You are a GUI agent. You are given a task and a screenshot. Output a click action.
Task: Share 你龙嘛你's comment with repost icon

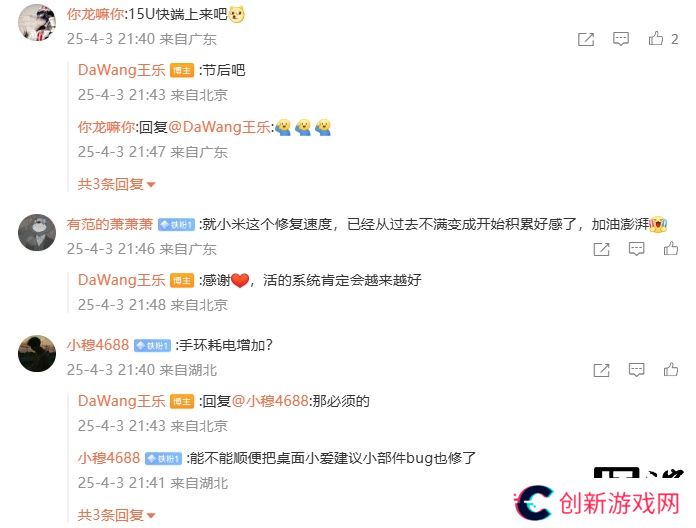tap(586, 39)
